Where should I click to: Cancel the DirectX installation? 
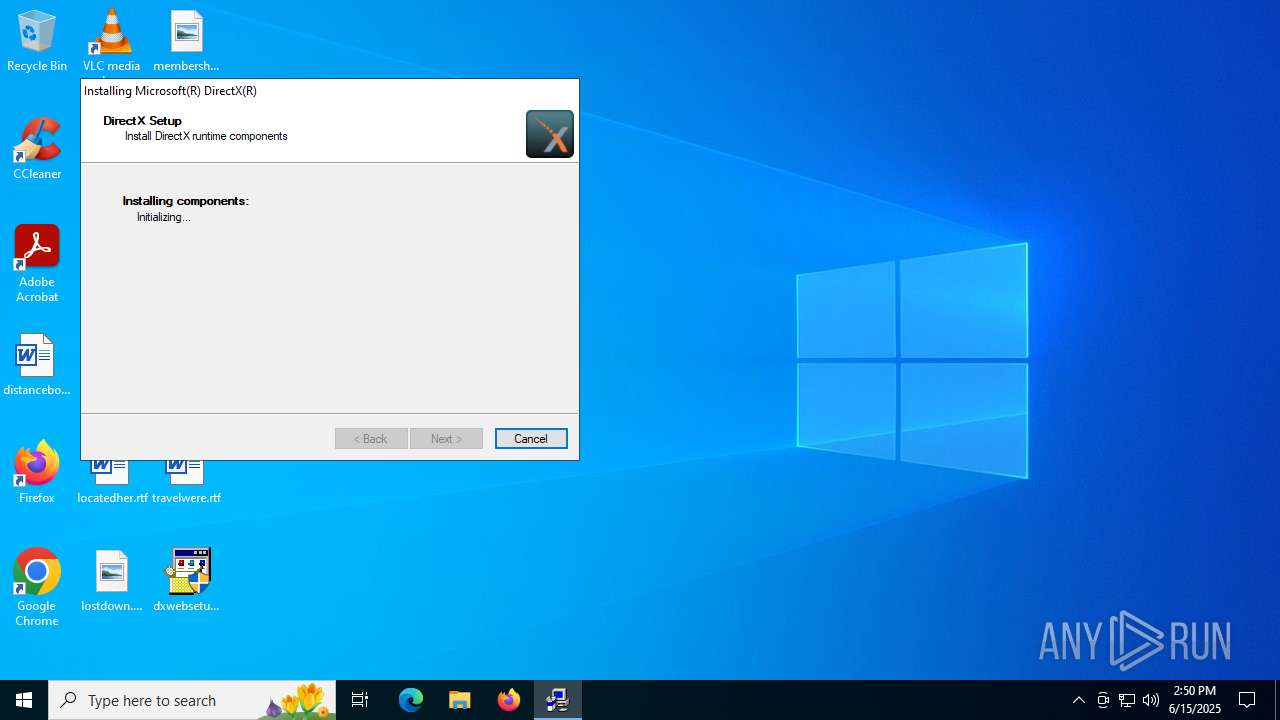531,439
